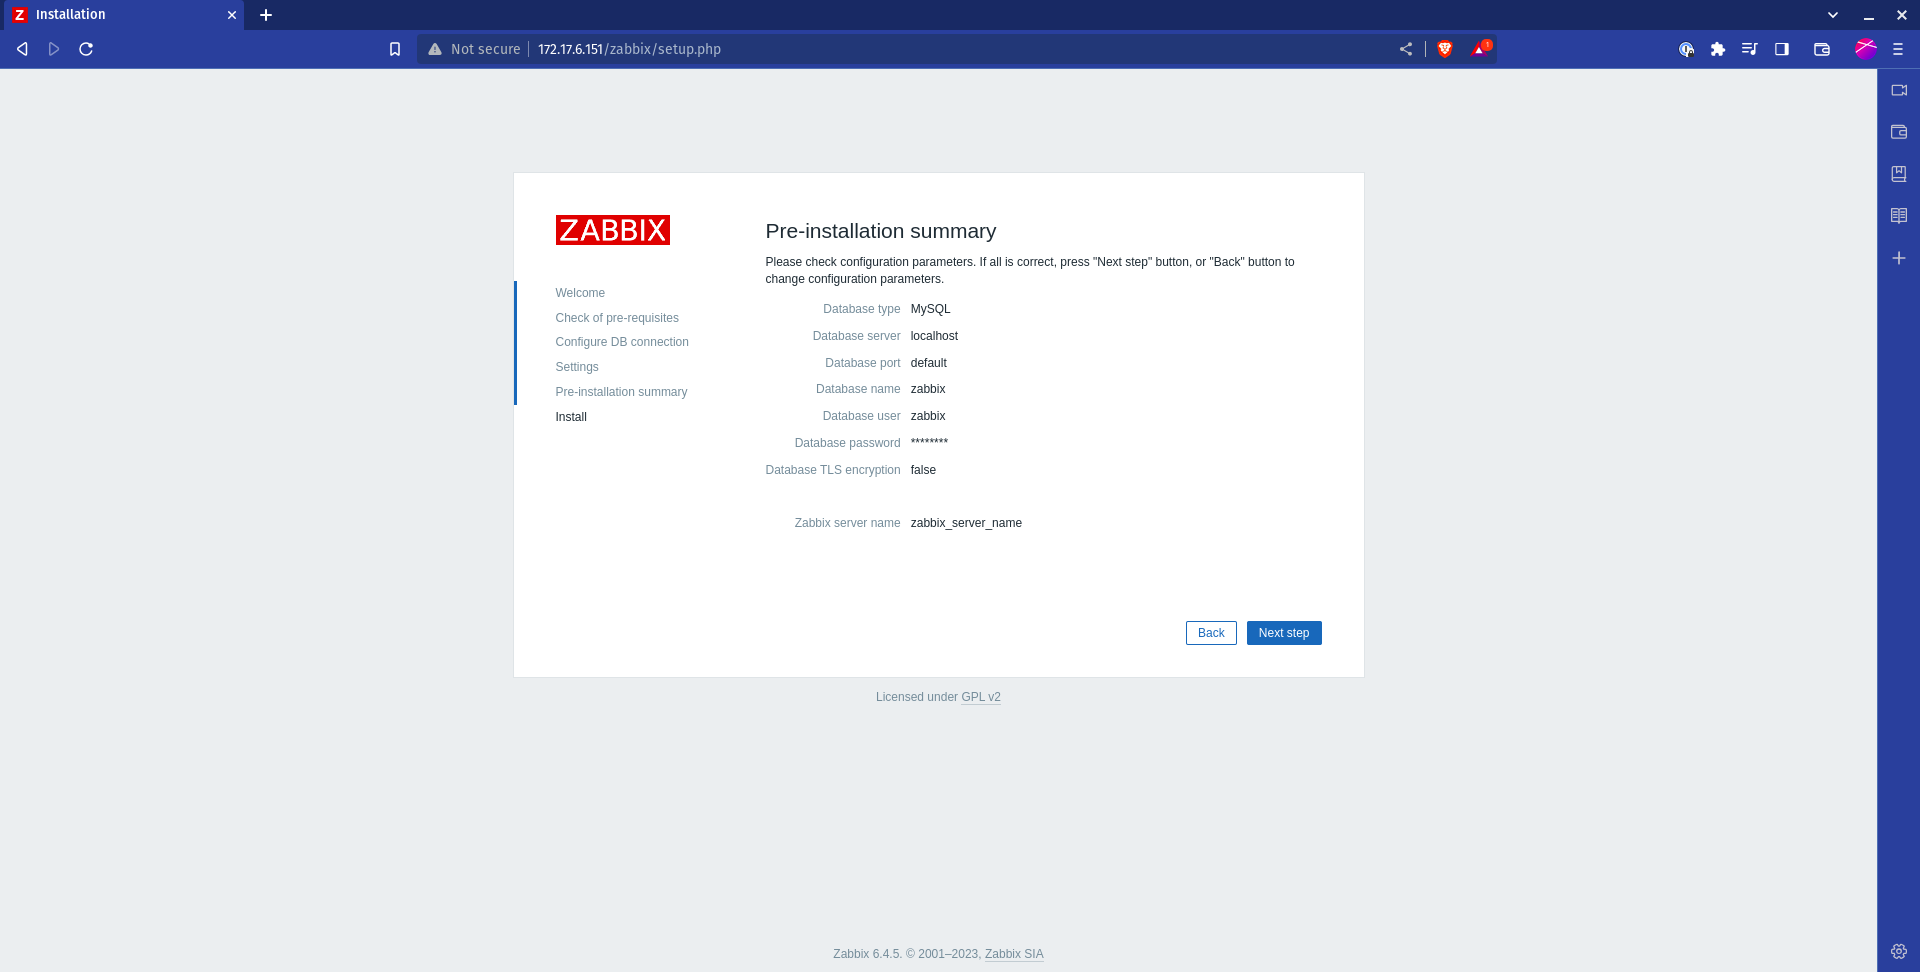Screen dimensions: 1920x972
Task: Click the TLS encryption false value
Action: (923, 470)
